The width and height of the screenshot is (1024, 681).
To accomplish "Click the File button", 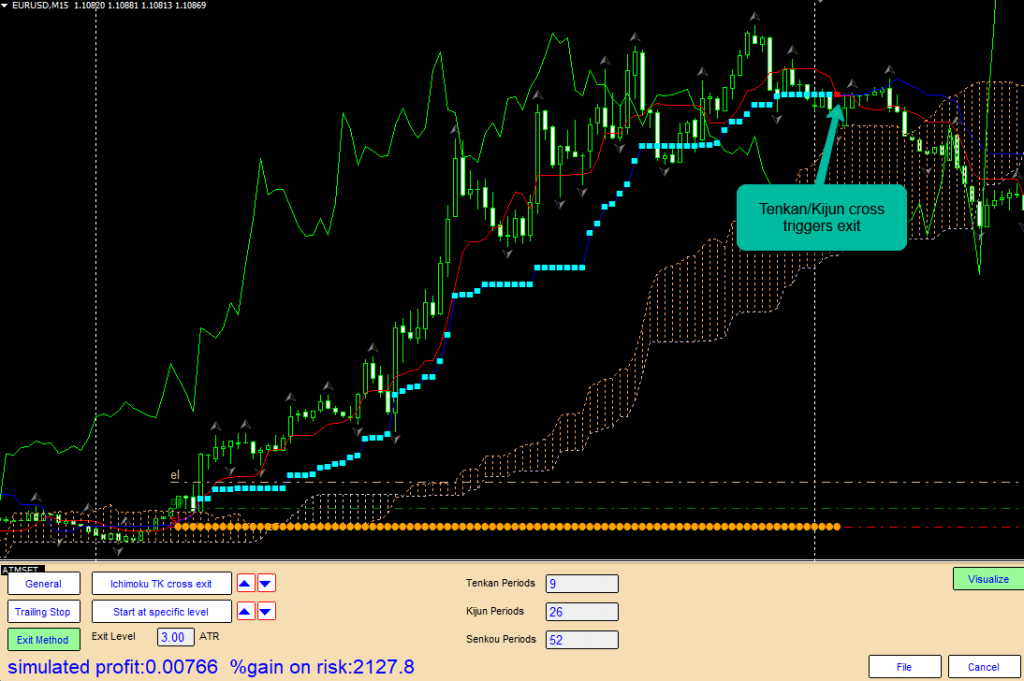I will click(904, 667).
